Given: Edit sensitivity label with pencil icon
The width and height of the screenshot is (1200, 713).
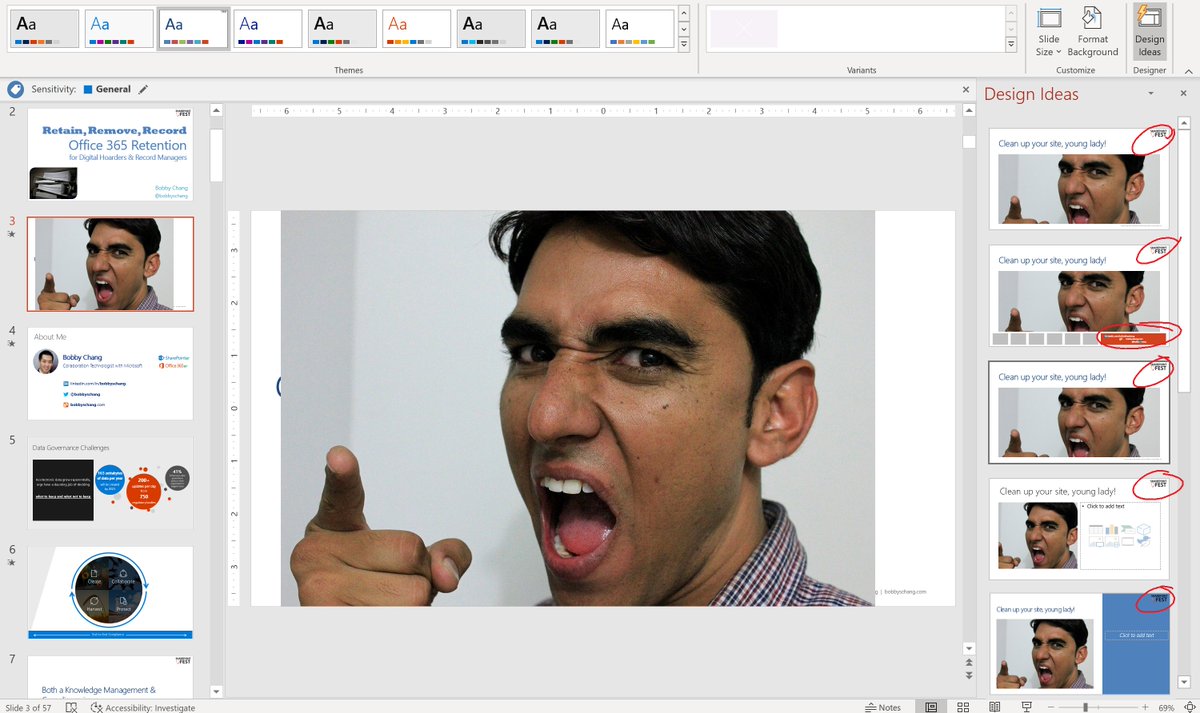Looking at the screenshot, I should [143, 89].
